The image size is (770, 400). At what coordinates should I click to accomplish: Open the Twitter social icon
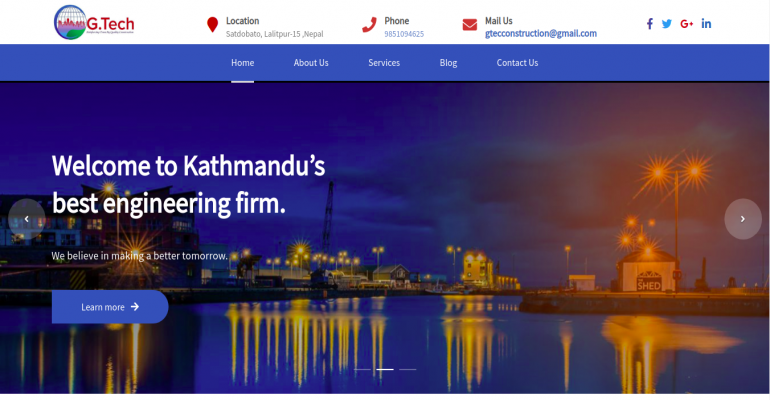666,24
